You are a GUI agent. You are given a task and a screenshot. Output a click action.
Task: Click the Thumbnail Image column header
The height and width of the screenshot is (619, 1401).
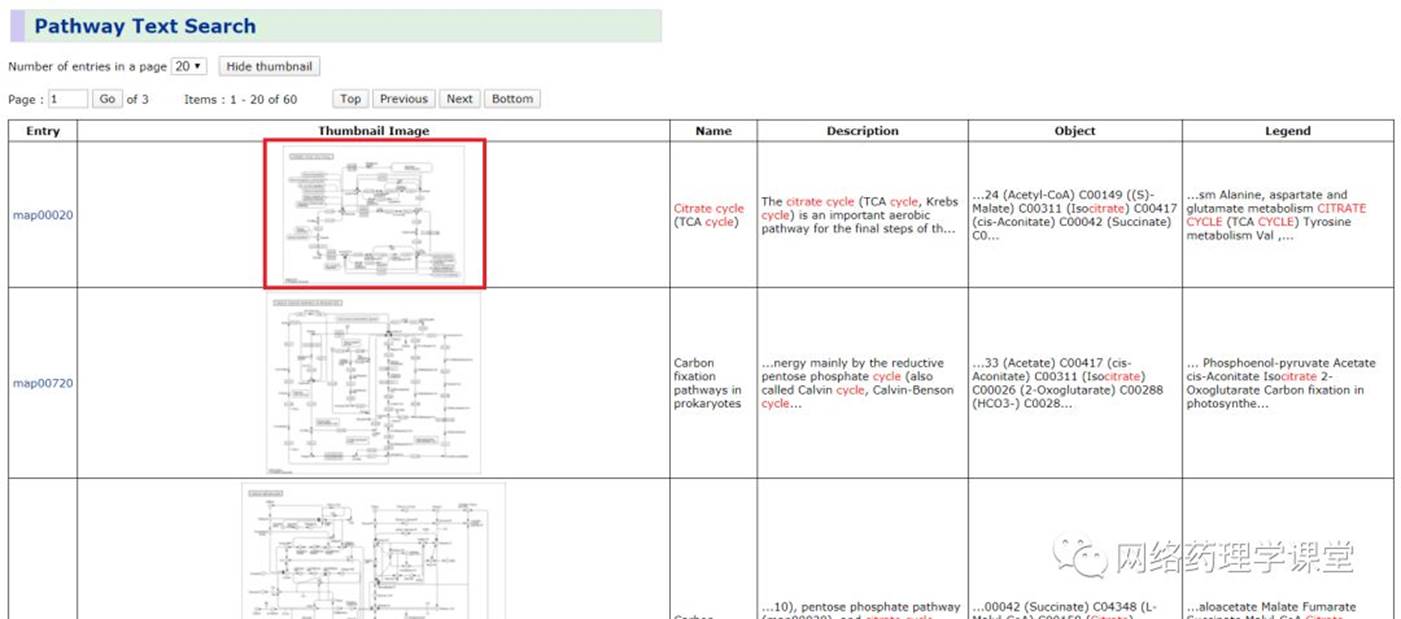pos(374,131)
